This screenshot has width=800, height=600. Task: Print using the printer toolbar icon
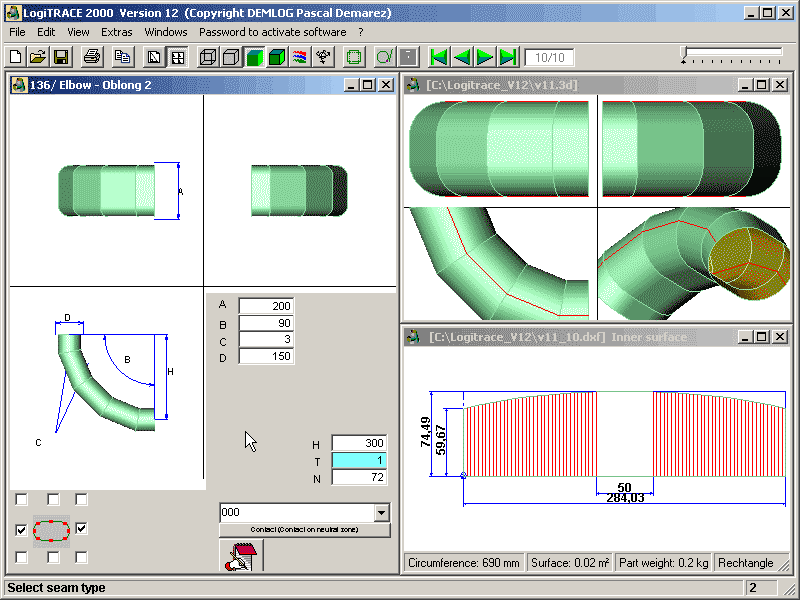click(x=92, y=57)
